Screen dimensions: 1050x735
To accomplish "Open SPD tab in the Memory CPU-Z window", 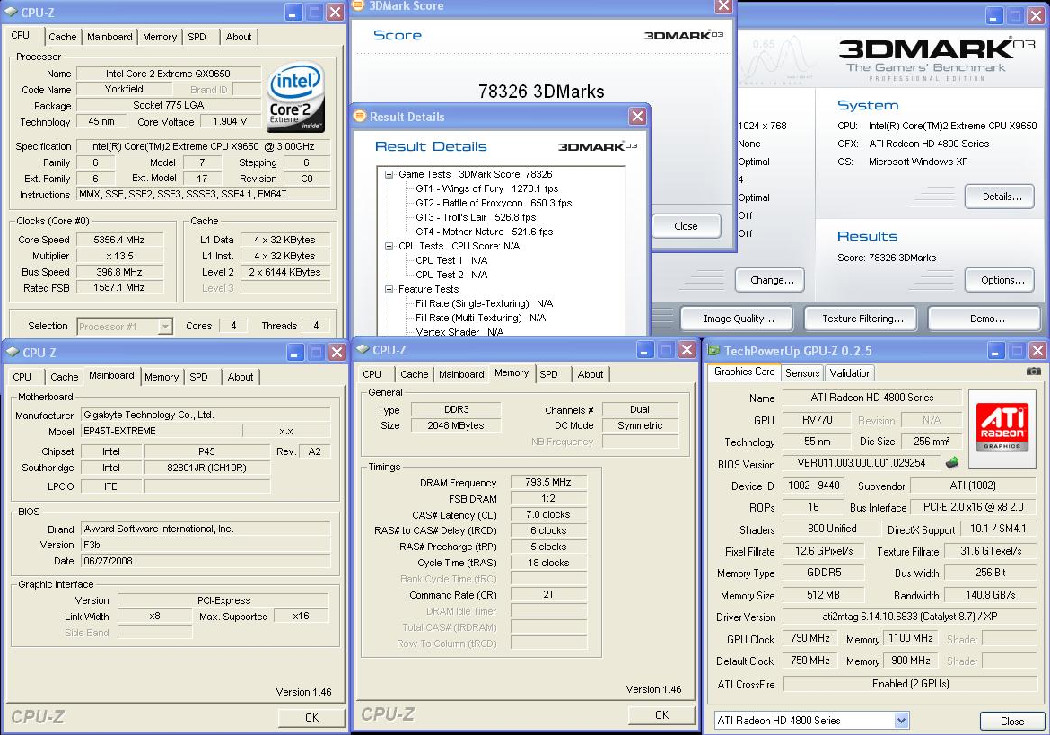I will 548,374.
